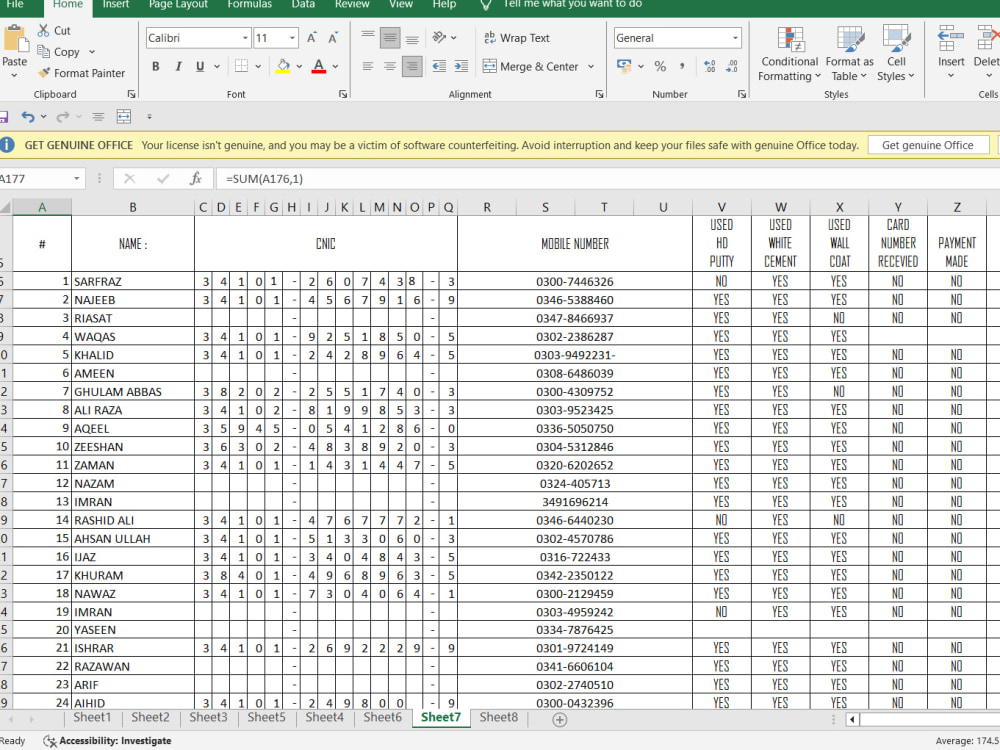1000x750 pixels.
Task: Click the Decrease Decimal icon
Action: tap(732, 66)
